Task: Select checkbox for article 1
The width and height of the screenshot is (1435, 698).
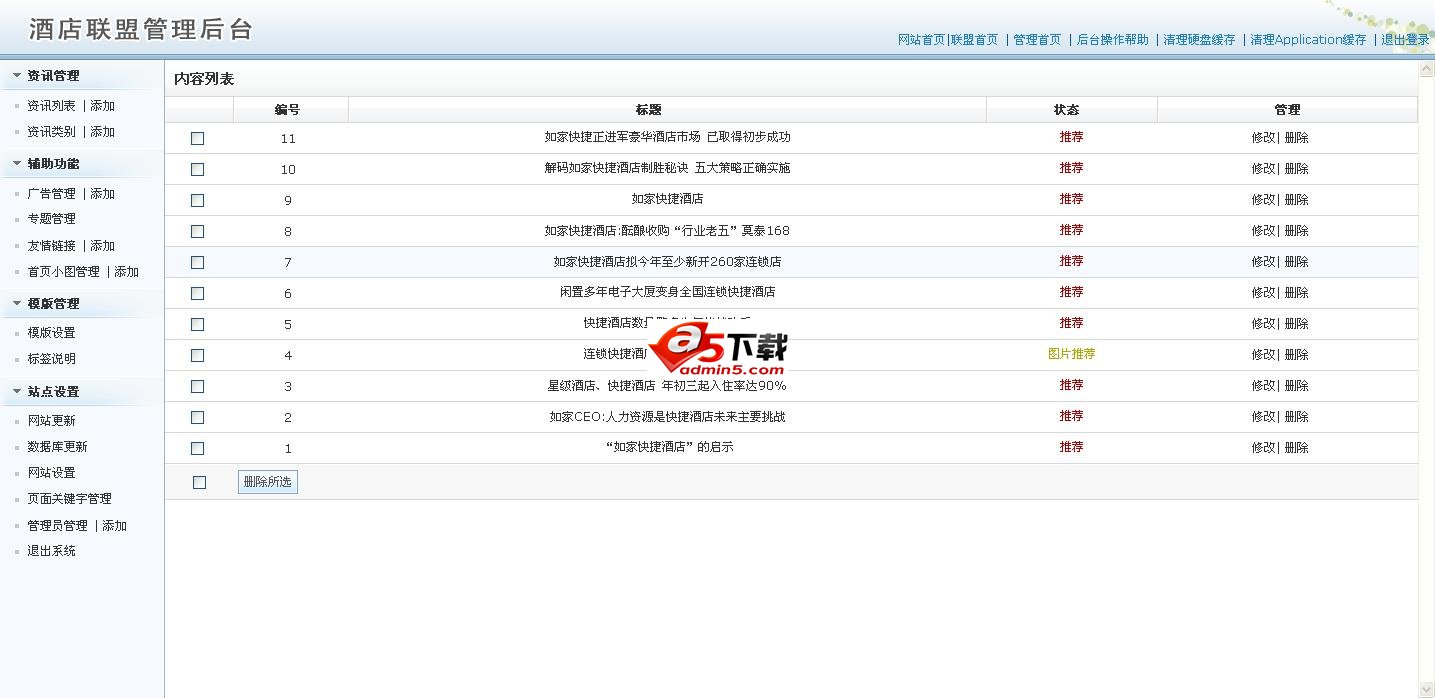Action: (197, 448)
